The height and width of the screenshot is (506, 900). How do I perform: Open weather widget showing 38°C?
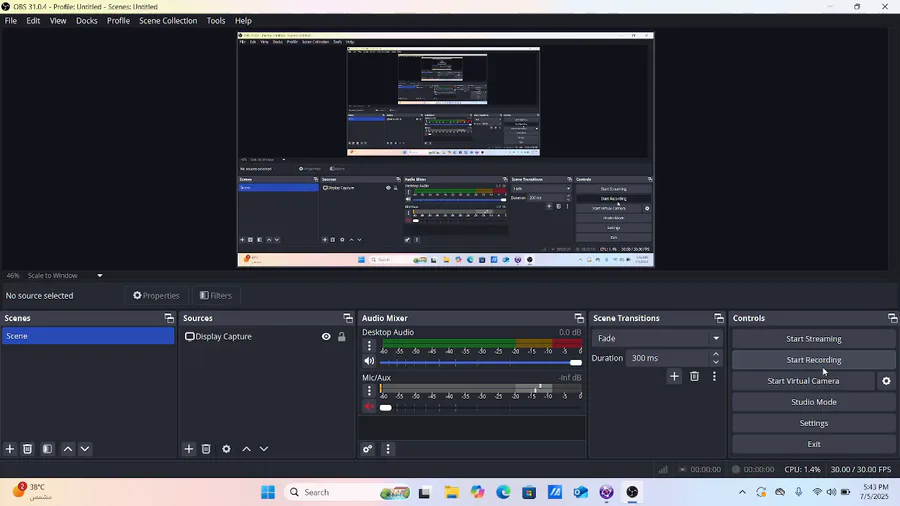click(33, 492)
